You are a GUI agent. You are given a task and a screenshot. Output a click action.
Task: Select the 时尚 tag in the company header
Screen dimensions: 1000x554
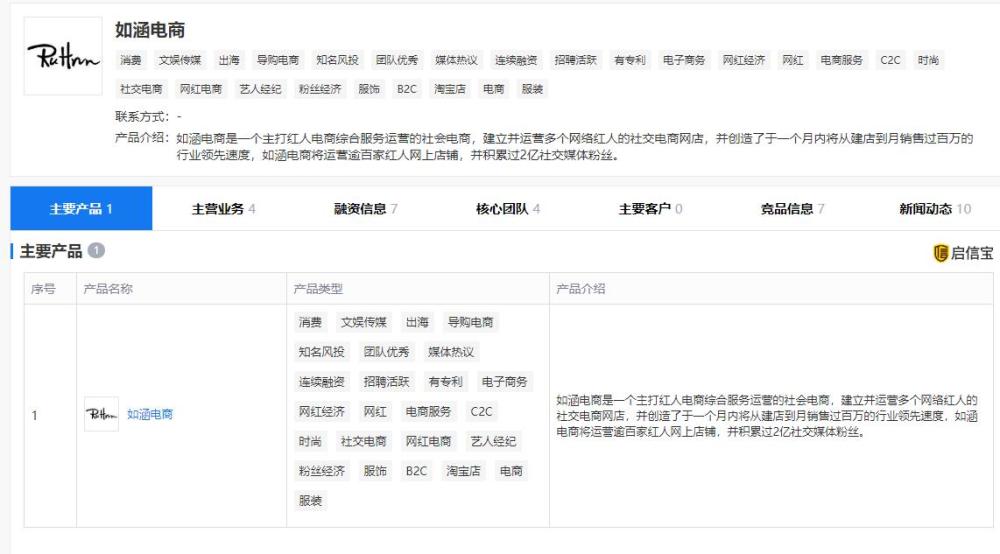[x=928, y=60]
